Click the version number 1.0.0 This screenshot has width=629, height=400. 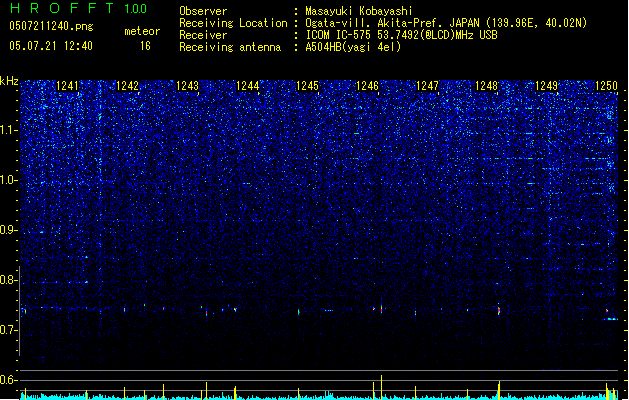point(136,8)
